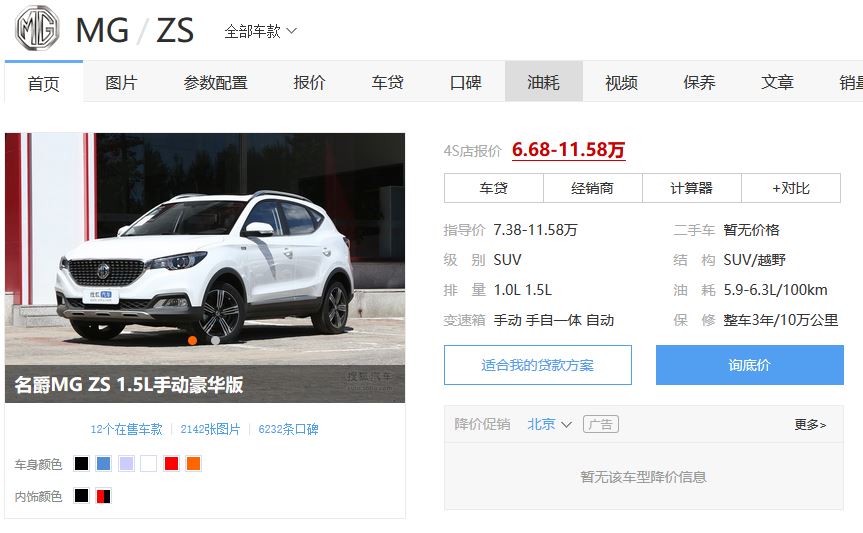View the 口碑 tab

click(x=466, y=83)
